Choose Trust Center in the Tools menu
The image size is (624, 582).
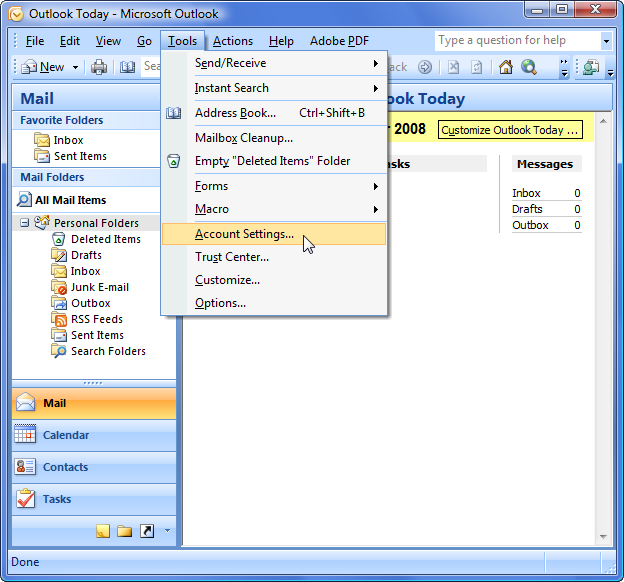tap(231, 257)
